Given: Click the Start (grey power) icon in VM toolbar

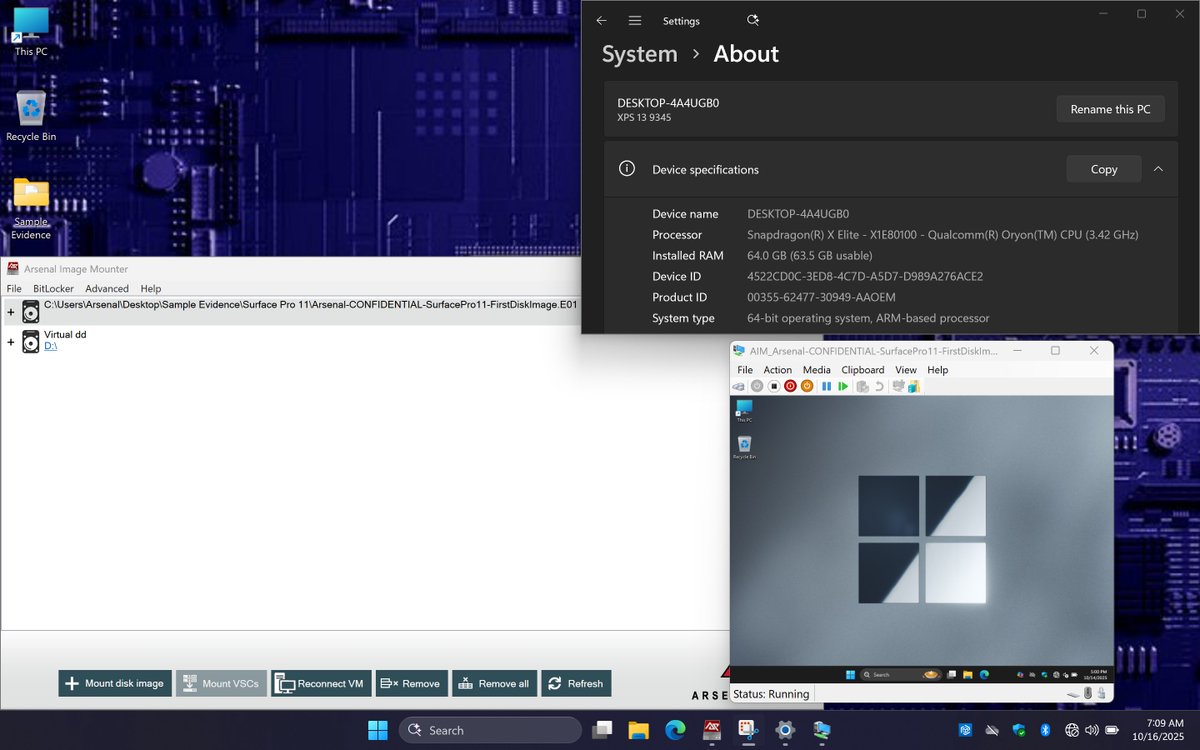Looking at the screenshot, I should [x=757, y=386].
